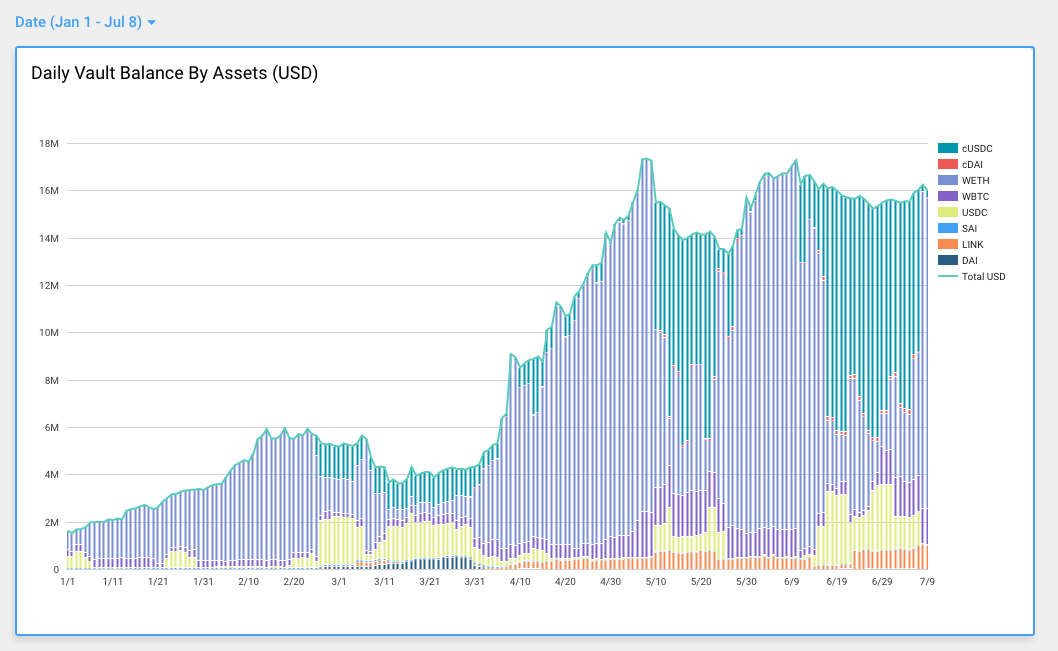Click the Total USD line legend marker
1058x651 pixels.
(947, 276)
